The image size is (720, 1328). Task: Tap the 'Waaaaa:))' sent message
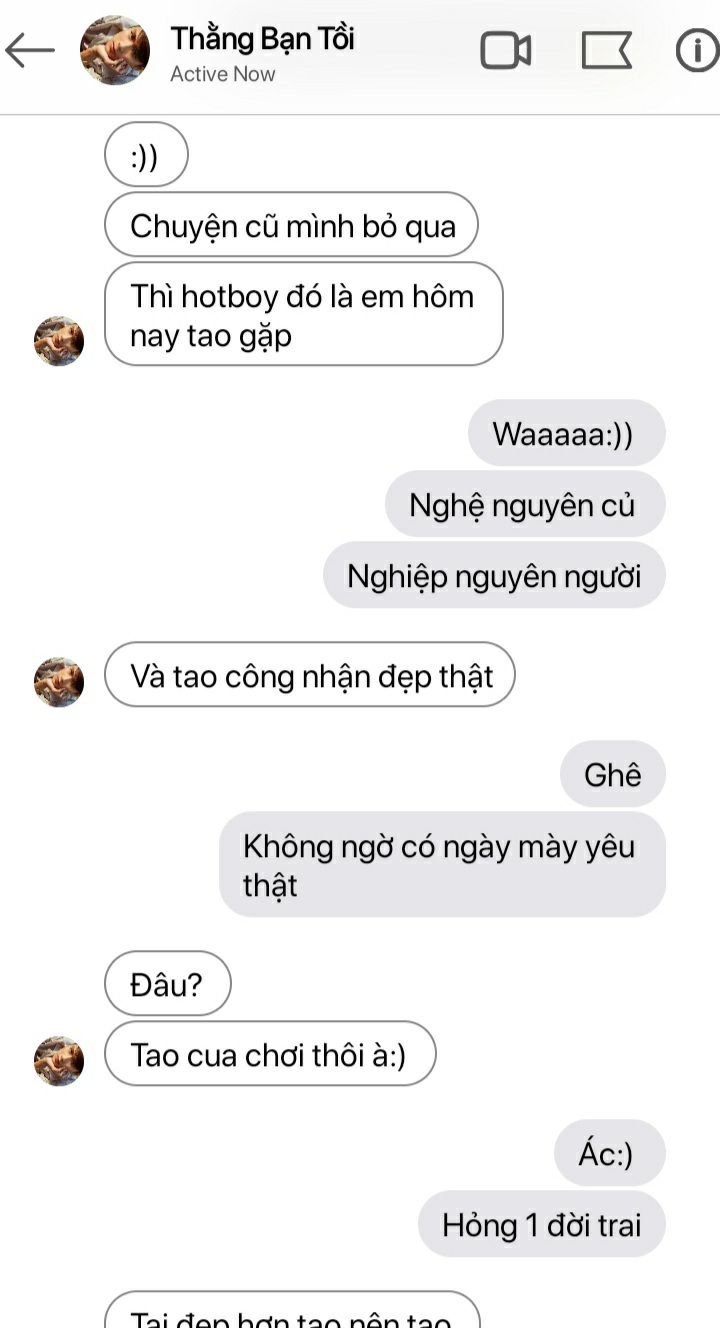[566, 432]
